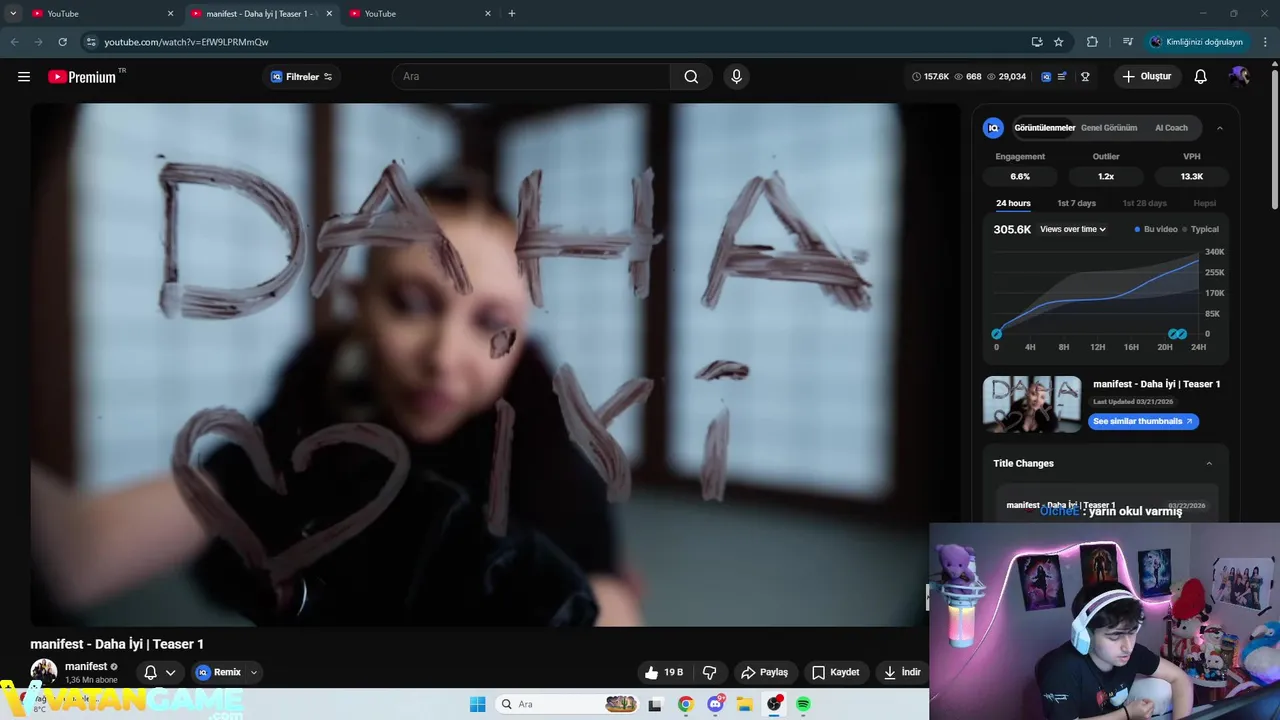Close the manifest Daha İyi browser tab

point(329,14)
